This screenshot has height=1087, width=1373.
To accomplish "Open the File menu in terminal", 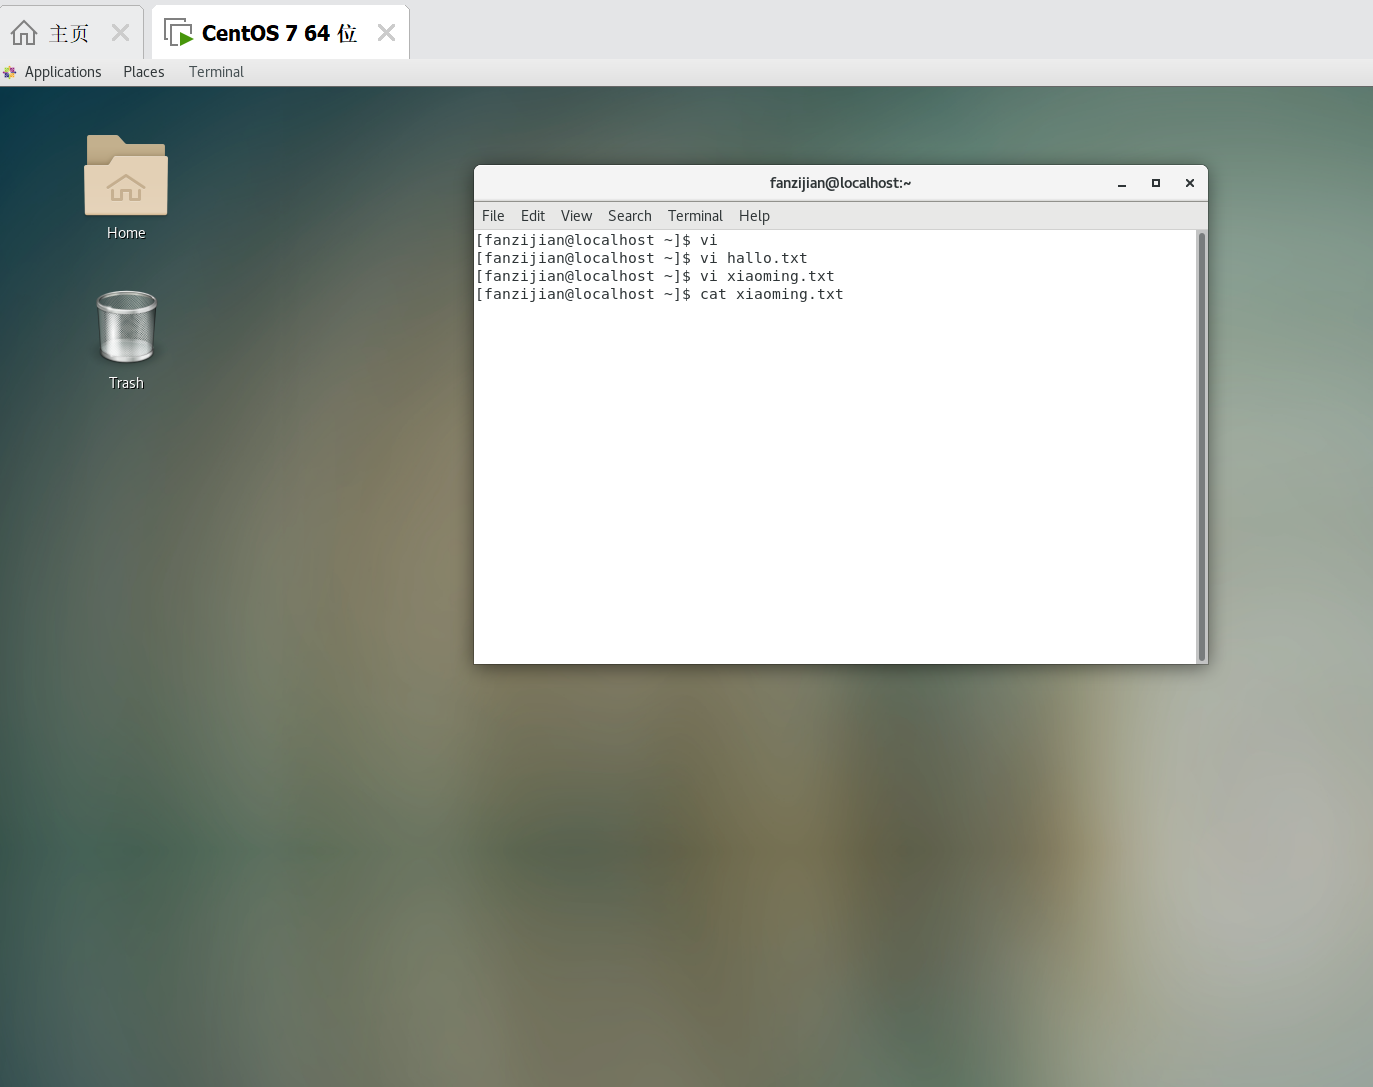I will (493, 216).
